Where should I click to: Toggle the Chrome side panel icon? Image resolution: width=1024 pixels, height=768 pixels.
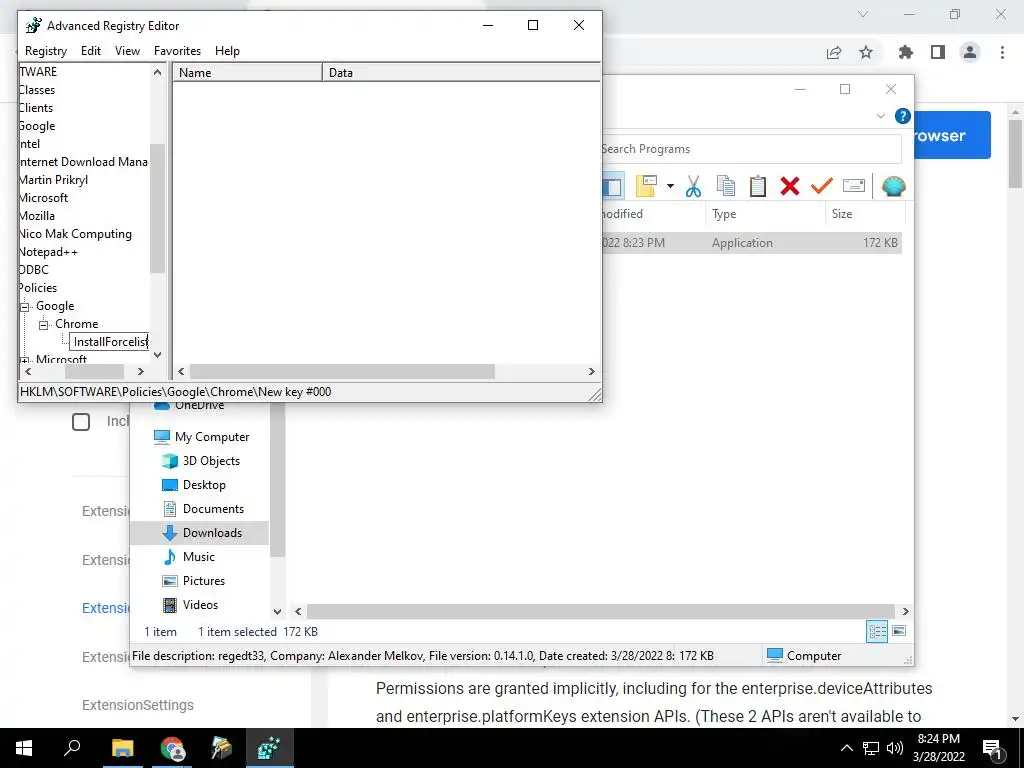click(x=938, y=52)
